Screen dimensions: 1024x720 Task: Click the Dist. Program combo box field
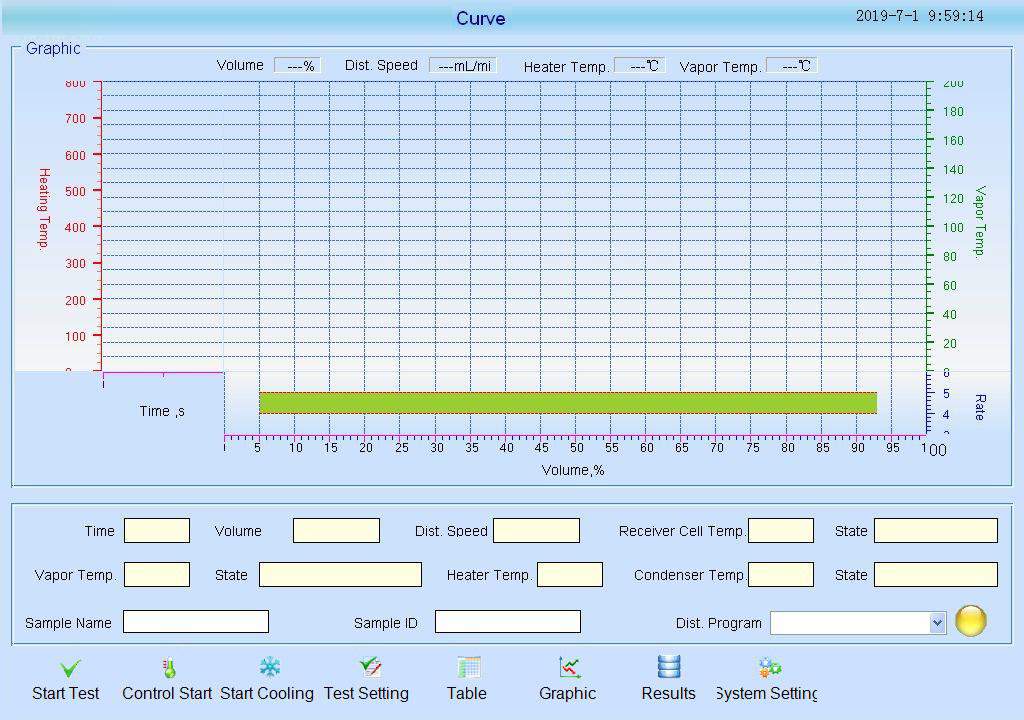[849, 623]
